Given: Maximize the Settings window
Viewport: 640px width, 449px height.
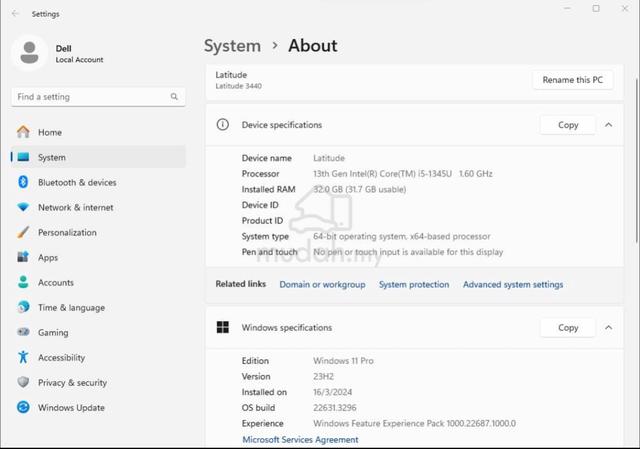Looking at the screenshot, I should click(596, 9).
